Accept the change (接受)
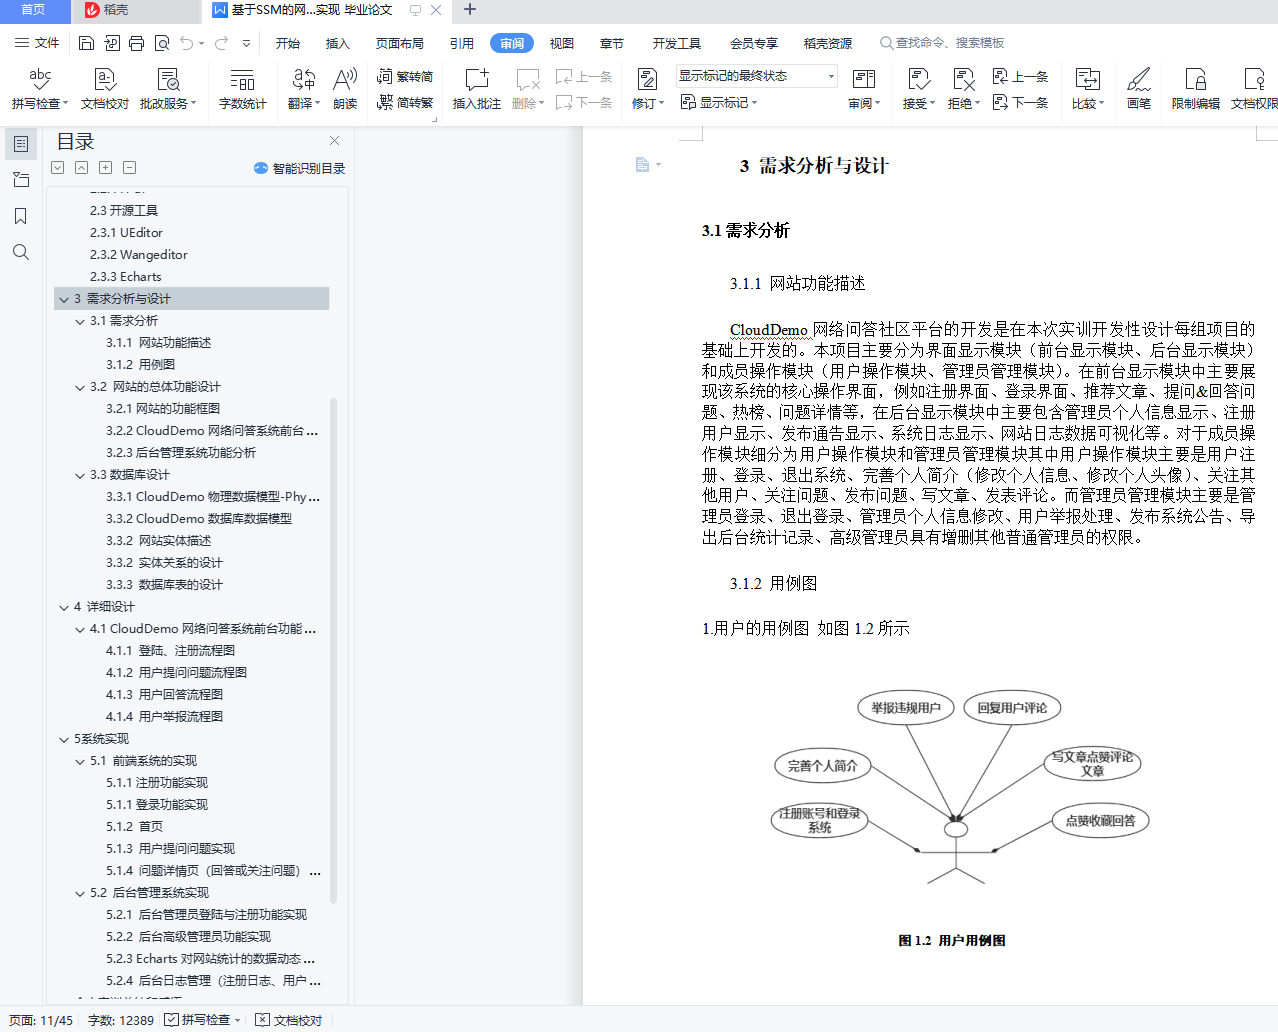 (x=918, y=88)
